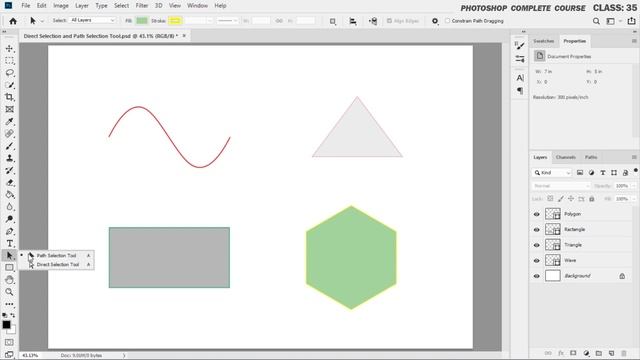Hide the Triangle layer
The image size is (640, 360).
tap(537, 245)
